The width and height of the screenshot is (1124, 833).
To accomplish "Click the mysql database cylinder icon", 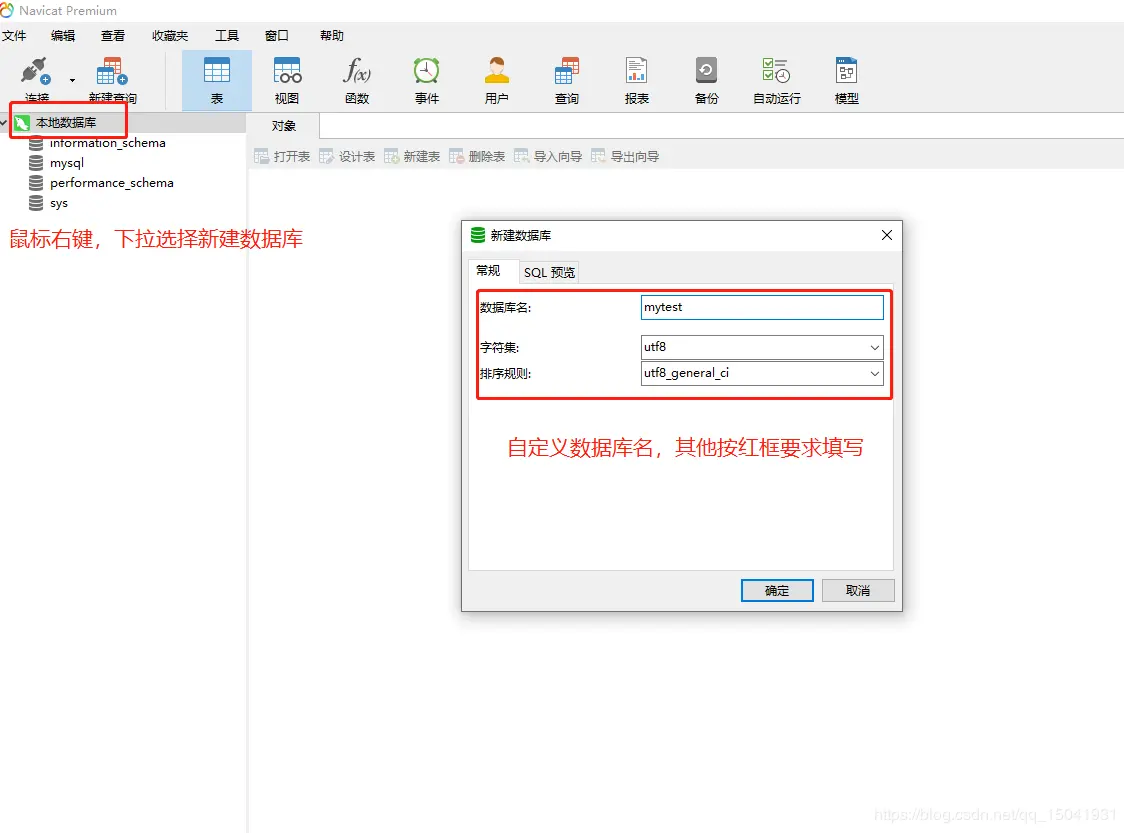I will tap(36, 163).
